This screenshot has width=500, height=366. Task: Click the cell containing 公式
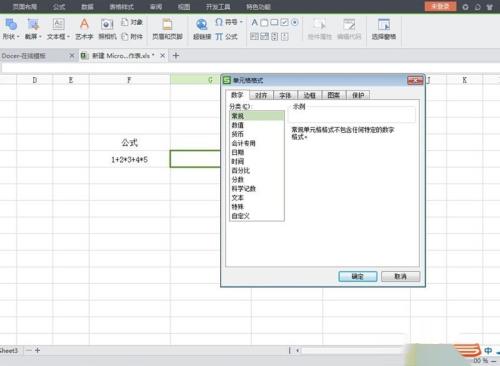click(130, 142)
